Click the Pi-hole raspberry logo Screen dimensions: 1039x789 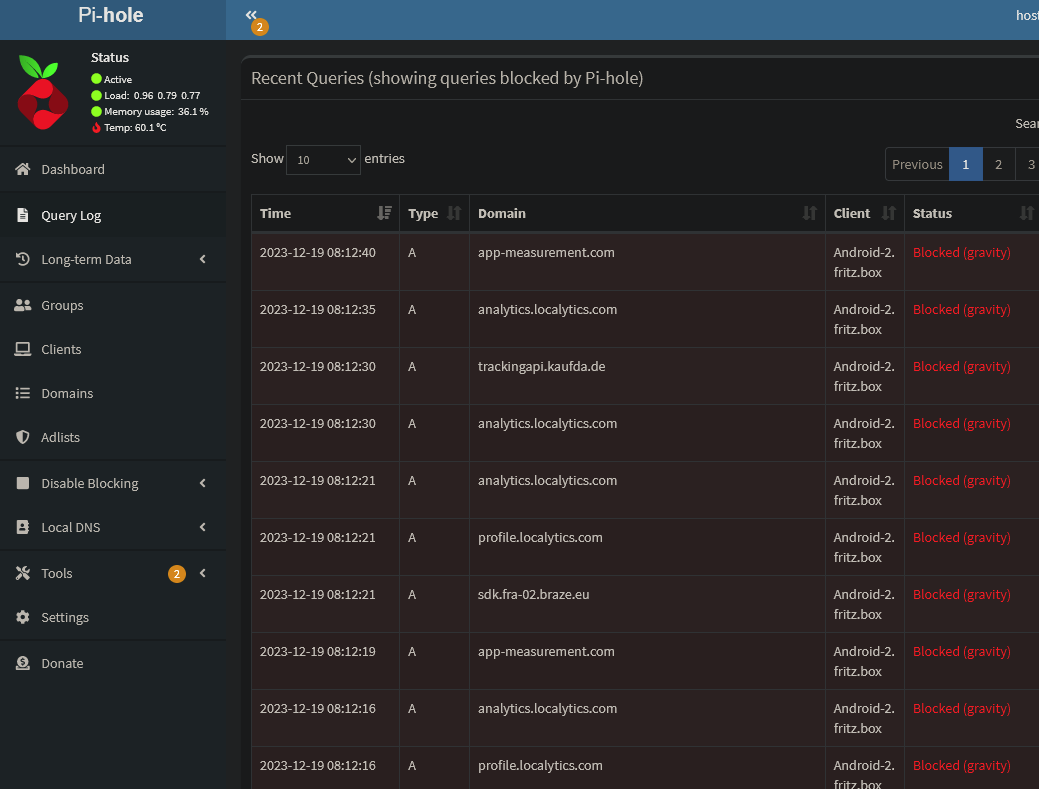coord(42,93)
